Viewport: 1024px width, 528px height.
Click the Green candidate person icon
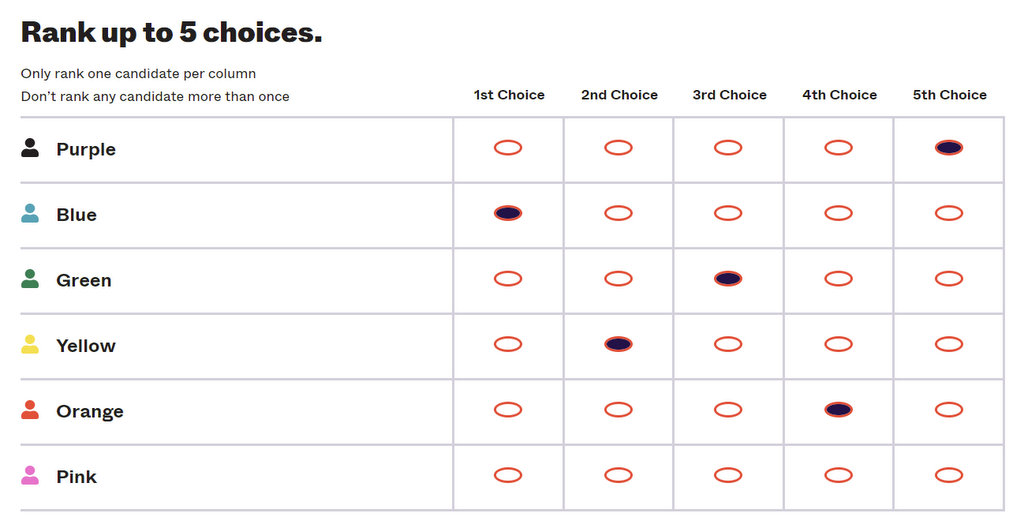click(x=30, y=279)
